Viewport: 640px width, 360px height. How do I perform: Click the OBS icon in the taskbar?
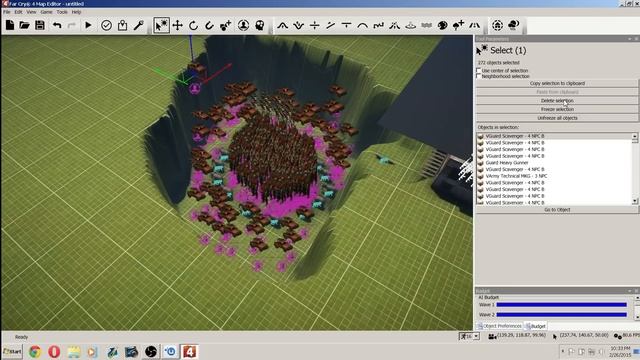151,351
